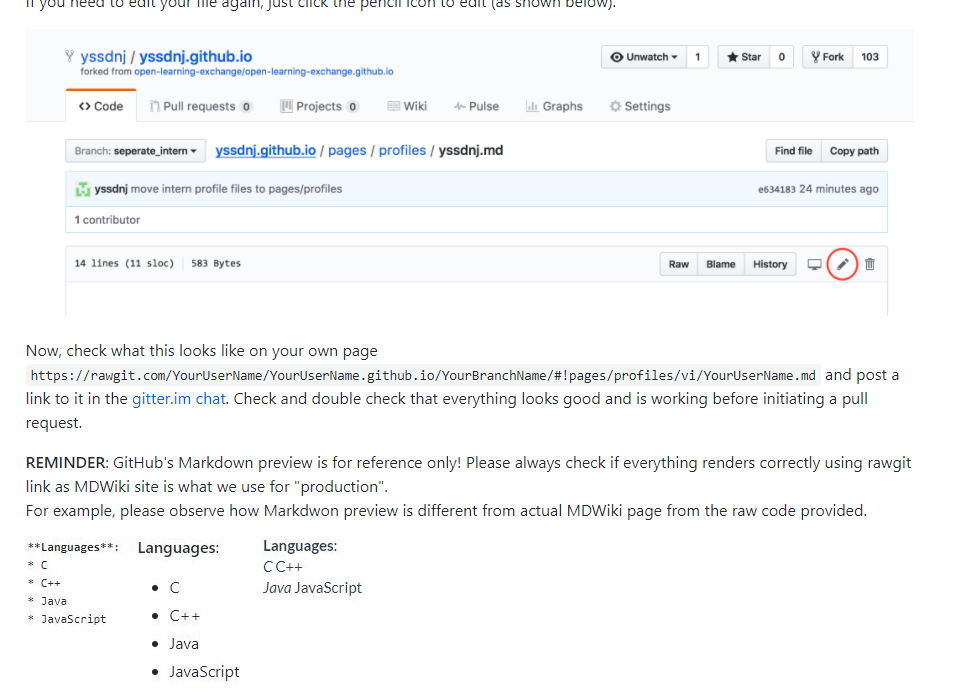Click the fork icon beside yssdnj
Image resolution: width=956 pixels, height=692 pixels.
[70, 56]
